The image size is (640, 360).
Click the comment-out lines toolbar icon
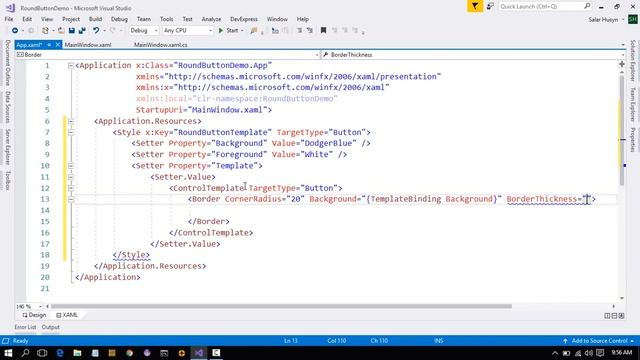(300, 31)
